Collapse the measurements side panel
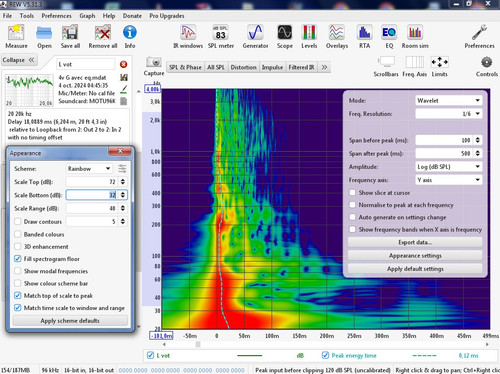This screenshot has height=374, width=500. click(x=19, y=60)
